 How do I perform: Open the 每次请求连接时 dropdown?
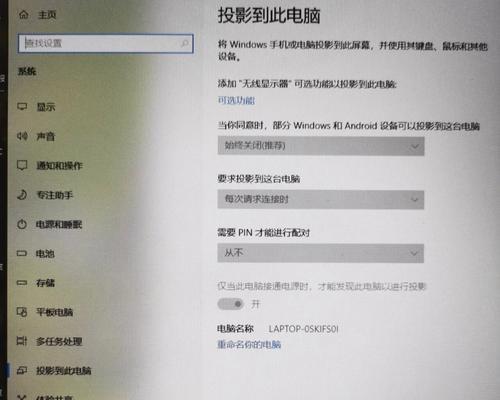[x=321, y=200]
